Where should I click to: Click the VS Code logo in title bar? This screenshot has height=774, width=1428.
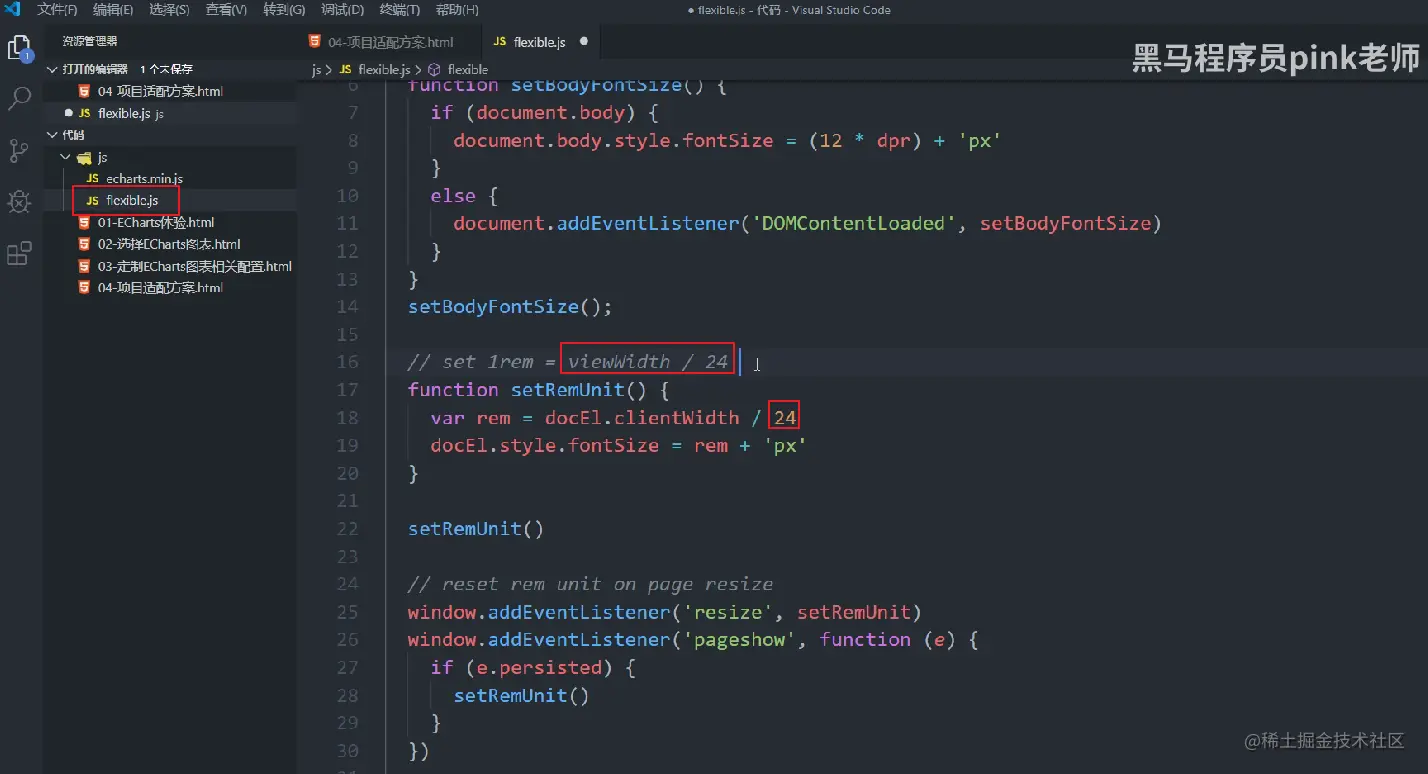click(13, 10)
